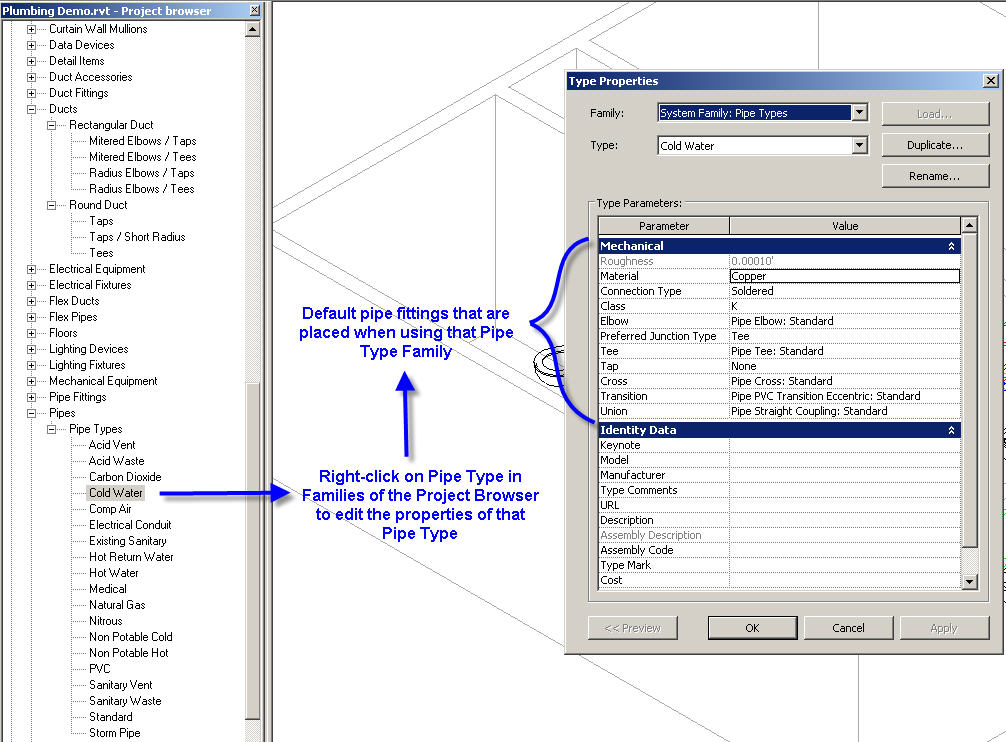Close the Type Properties dialog
This screenshot has height=742, width=1006.
991,81
